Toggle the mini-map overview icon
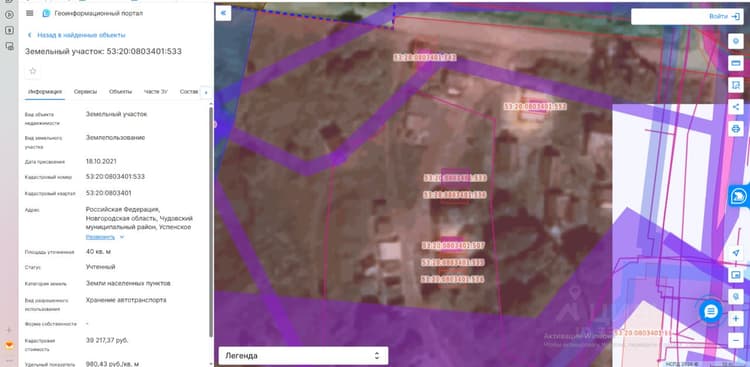Screen dimensions: 750x367 click(x=736, y=275)
